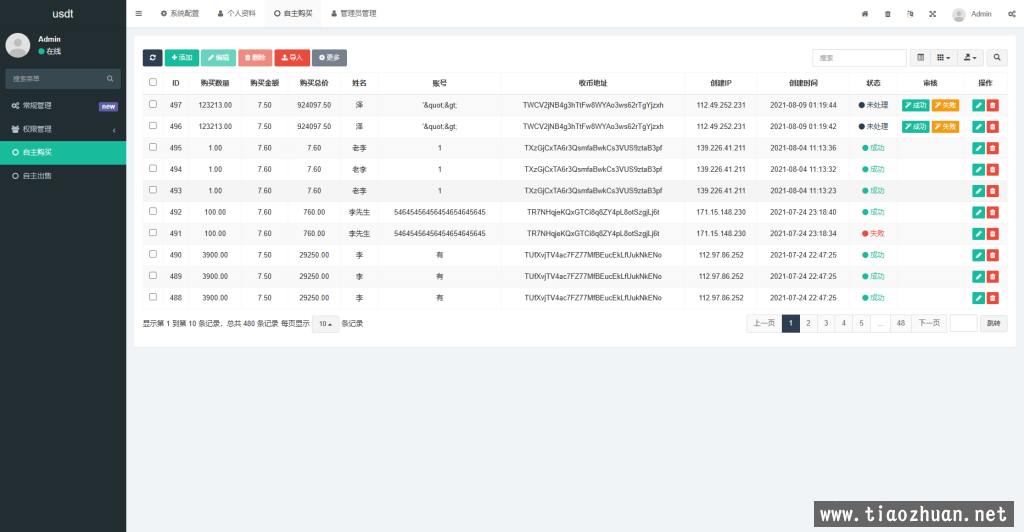
Task: Focus the table search input field
Action: click(x=859, y=57)
